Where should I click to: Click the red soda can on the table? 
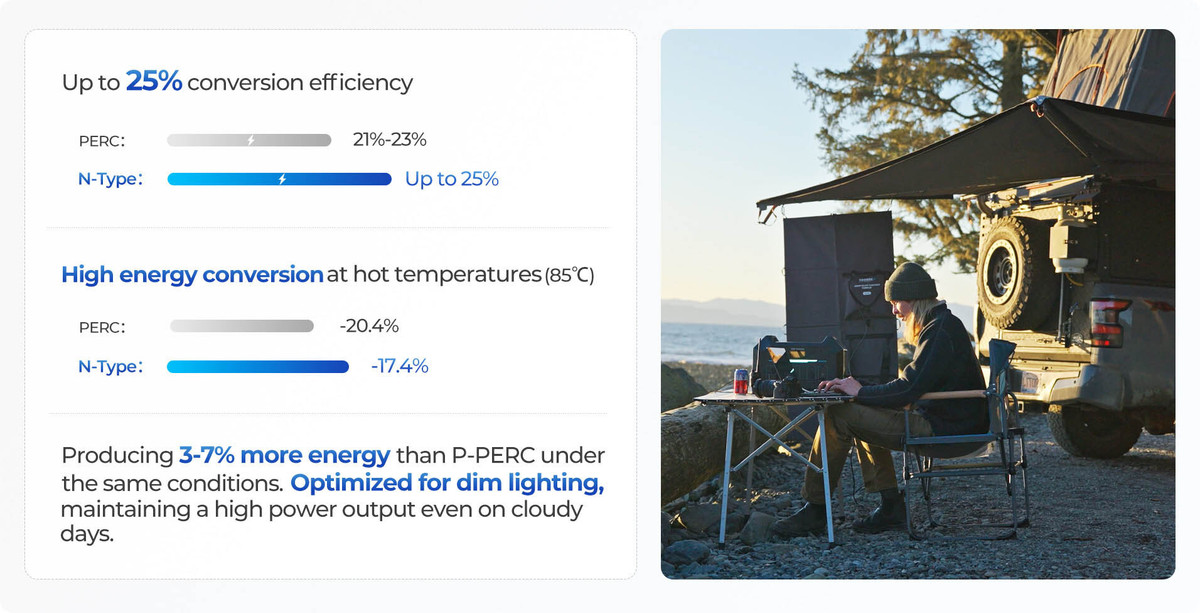pyautogui.click(x=741, y=381)
